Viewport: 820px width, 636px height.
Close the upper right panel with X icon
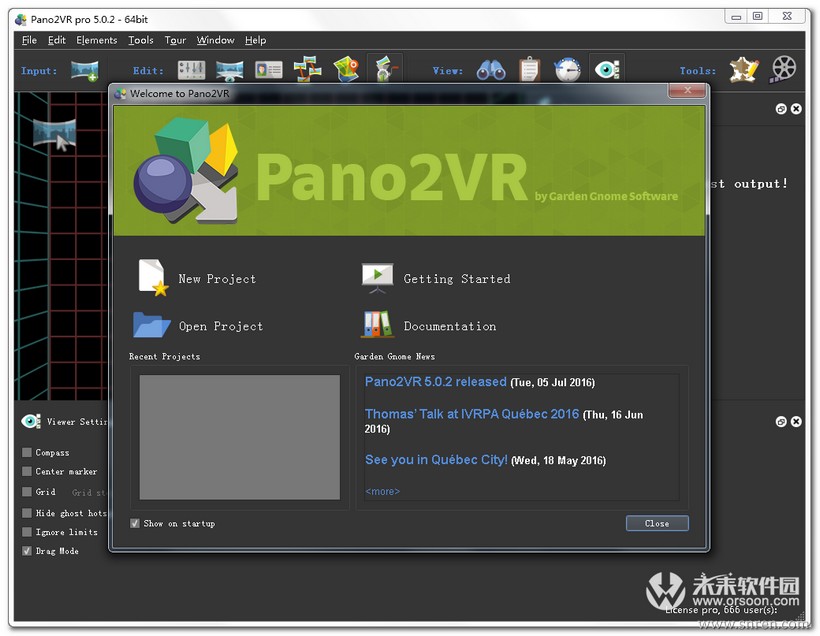coord(796,109)
